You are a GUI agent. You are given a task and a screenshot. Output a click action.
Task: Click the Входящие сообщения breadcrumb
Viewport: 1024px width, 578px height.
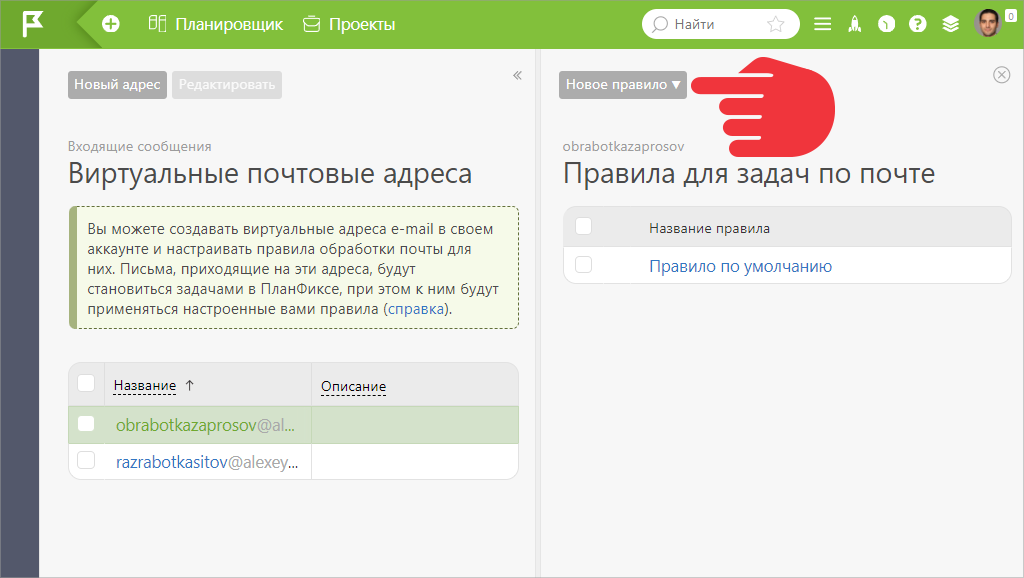point(140,146)
